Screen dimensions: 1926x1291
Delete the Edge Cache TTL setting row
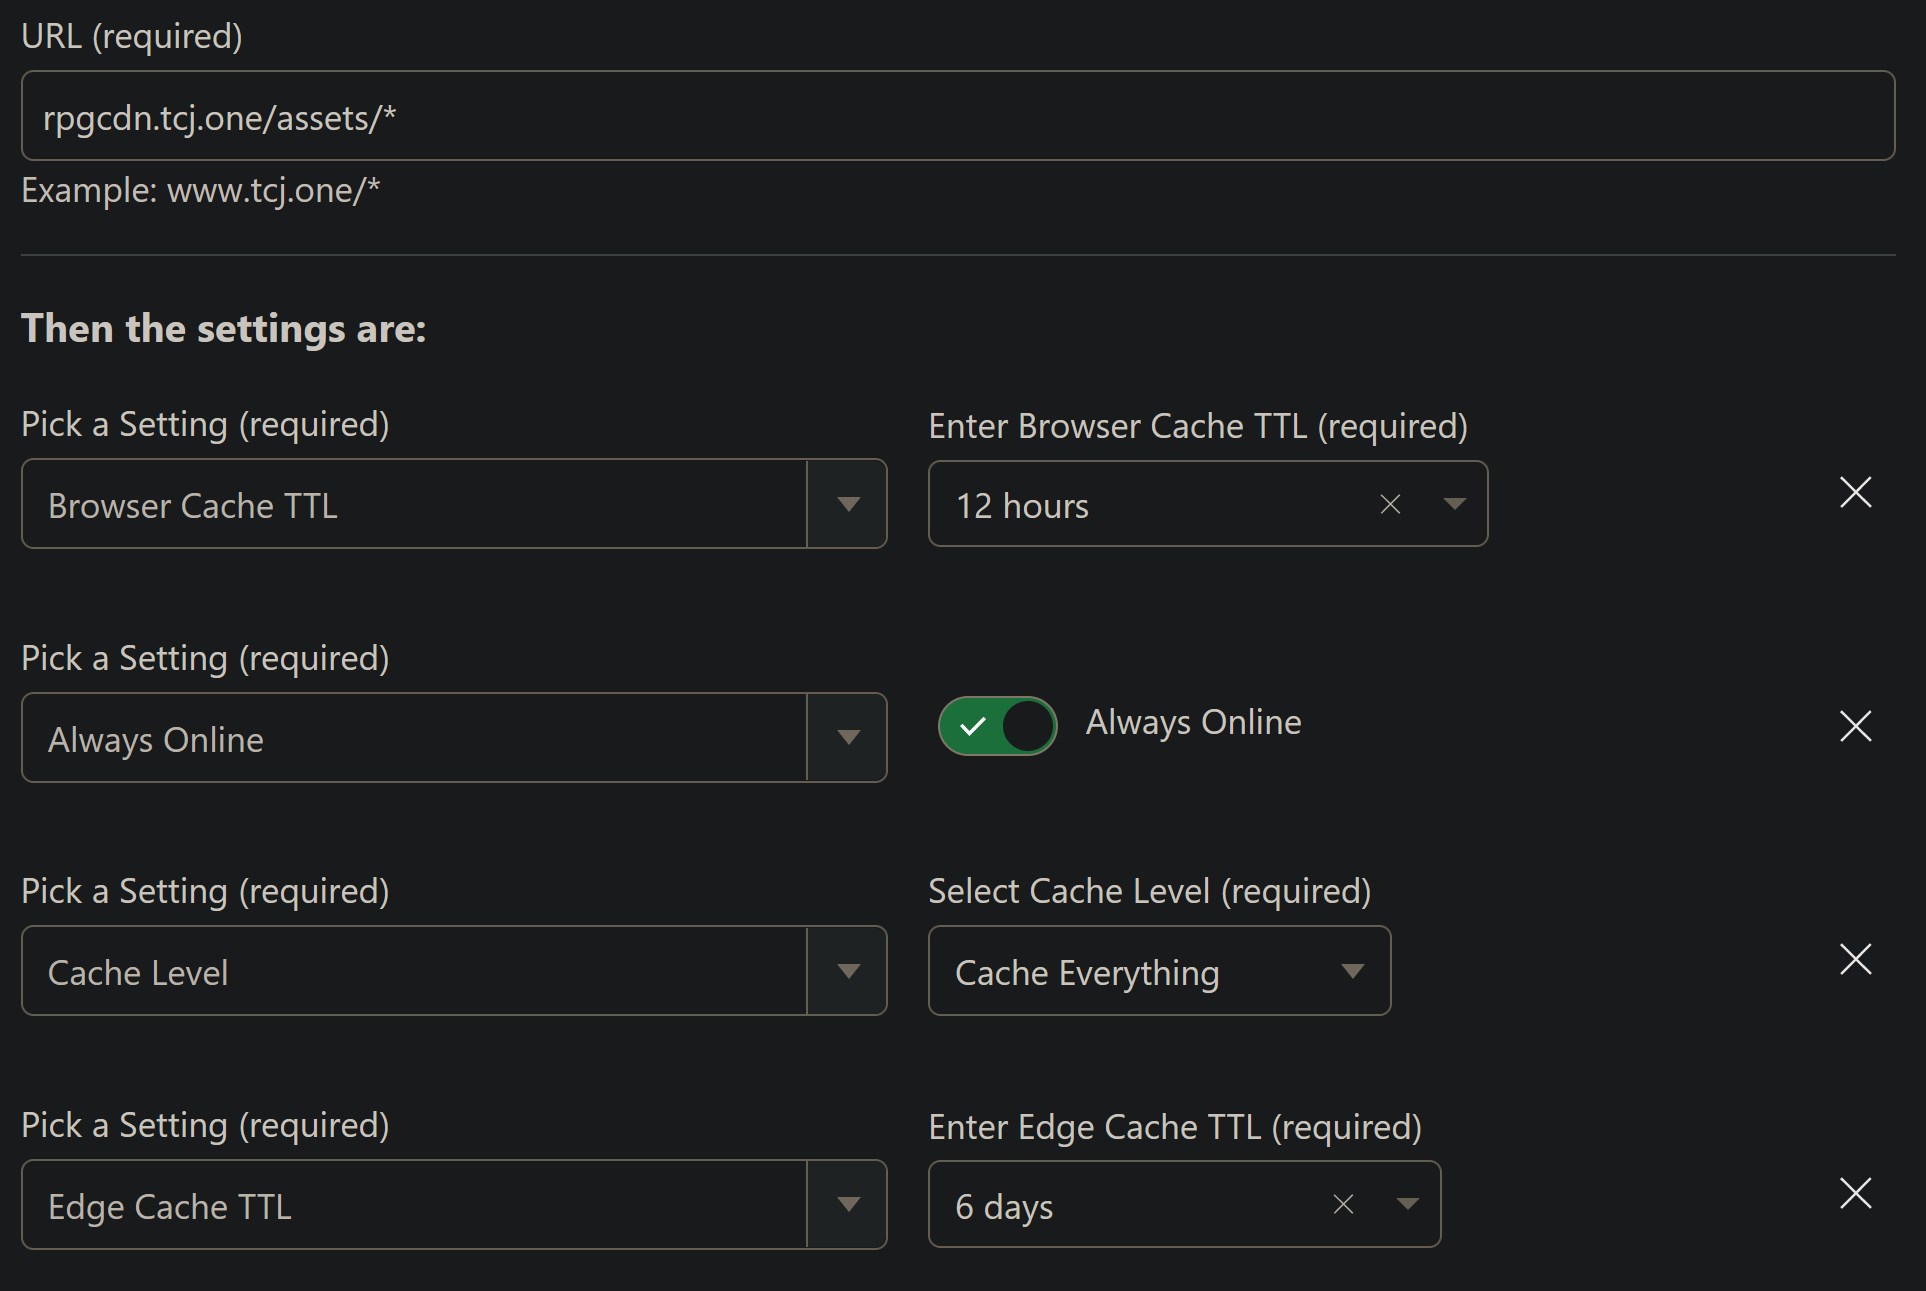click(x=1855, y=1193)
